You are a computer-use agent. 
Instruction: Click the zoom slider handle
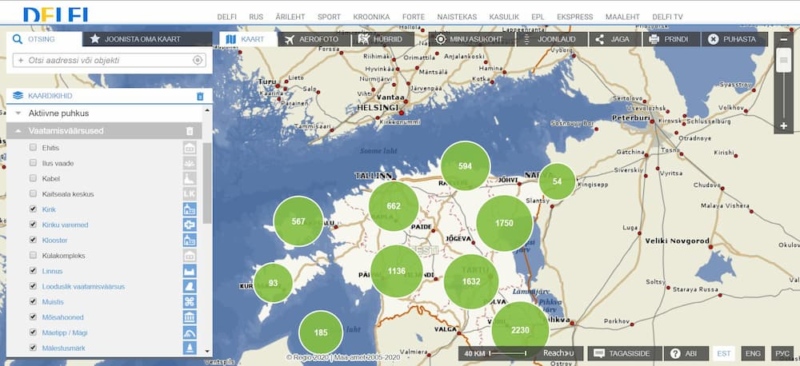click(x=784, y=63)
